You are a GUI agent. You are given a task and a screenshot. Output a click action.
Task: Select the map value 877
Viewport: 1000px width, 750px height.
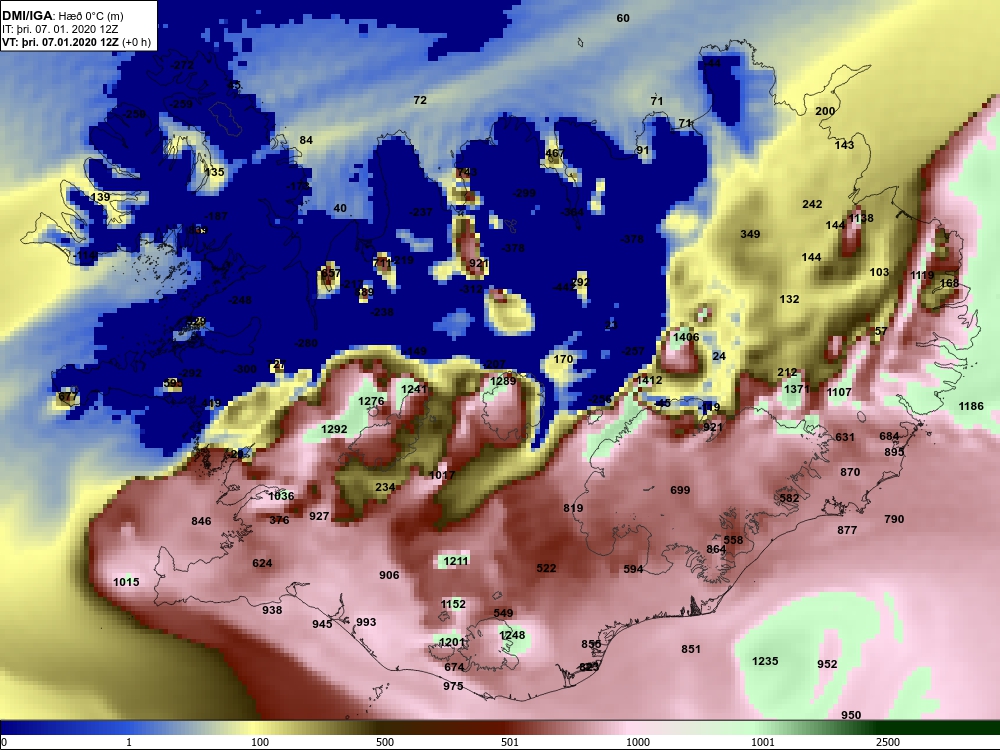pos(847,531)
